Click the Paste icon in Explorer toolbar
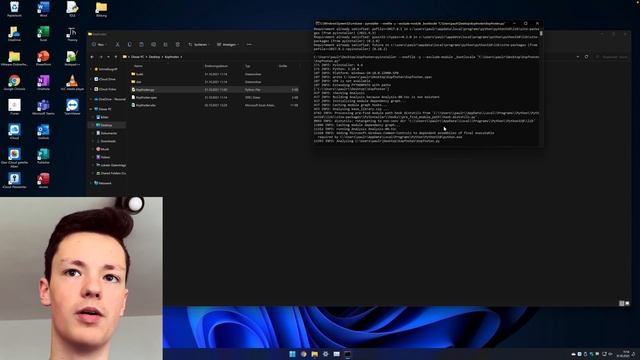 141,44
